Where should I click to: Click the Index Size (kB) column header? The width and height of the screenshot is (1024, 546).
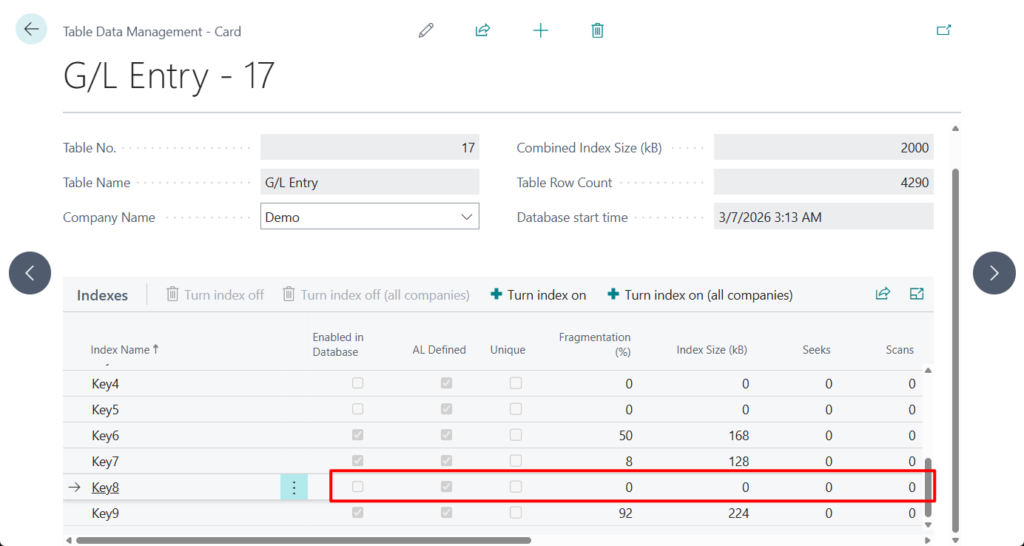pyautogui.click(x=711, y=349)
